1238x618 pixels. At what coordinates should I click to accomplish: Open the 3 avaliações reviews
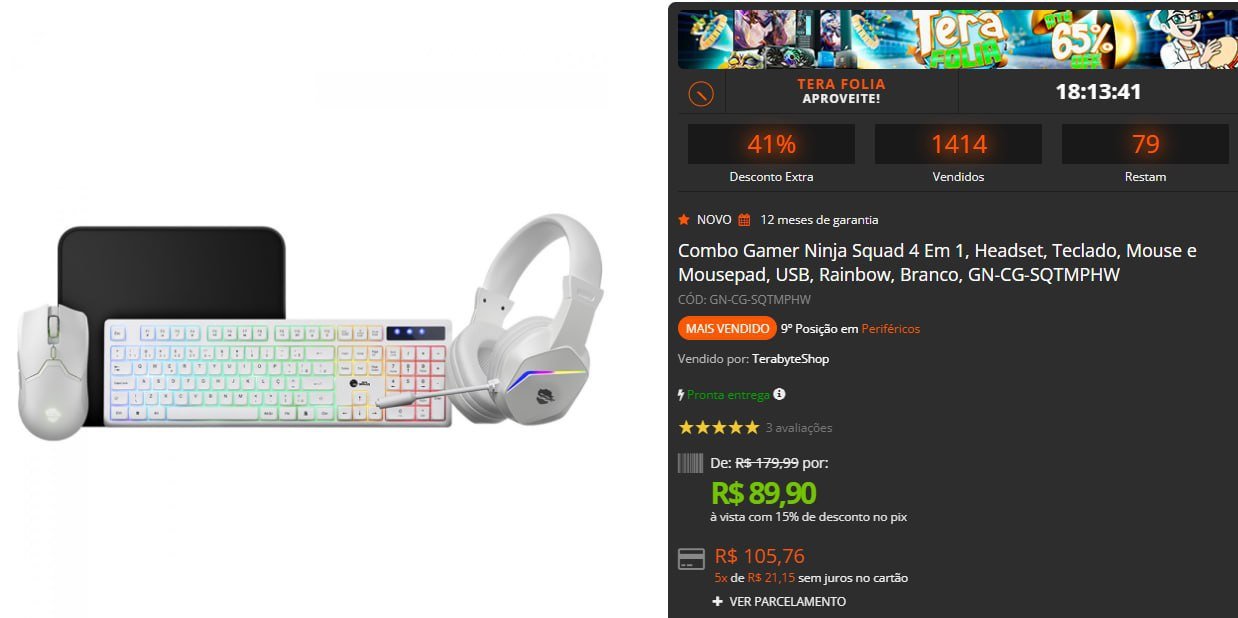(800, 427)
